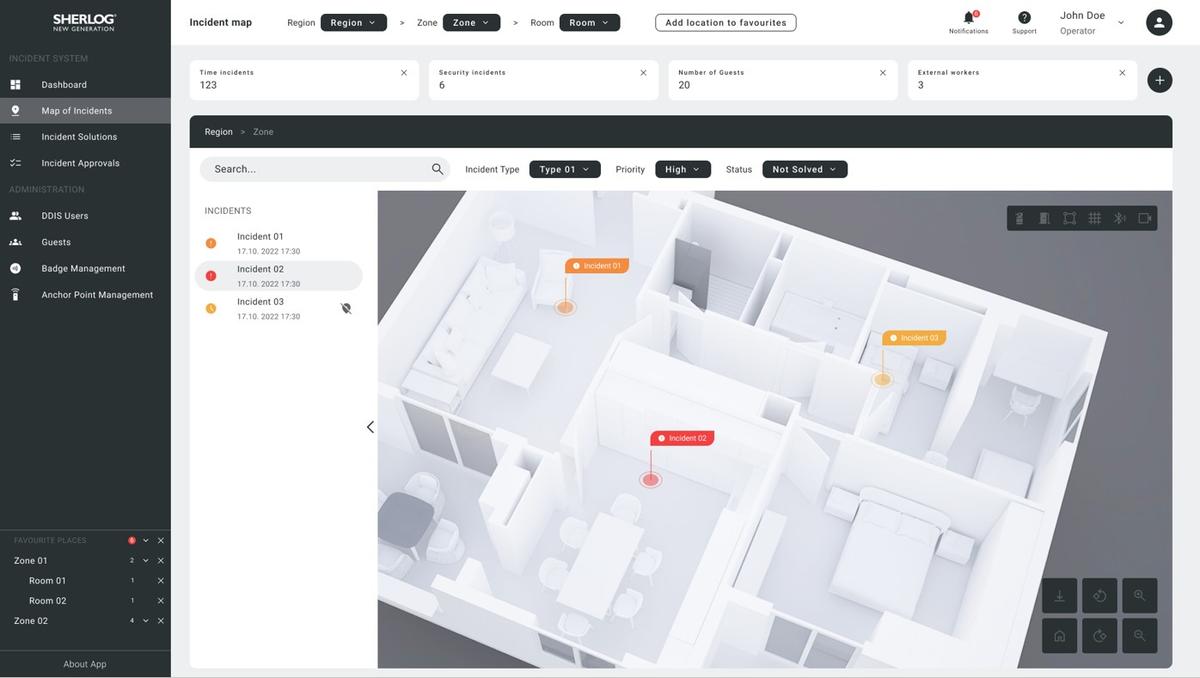Open the Incident Type dropdown
Image resolution: width=1200 pixels, height=678 pixels.
[x=564, y=169]
